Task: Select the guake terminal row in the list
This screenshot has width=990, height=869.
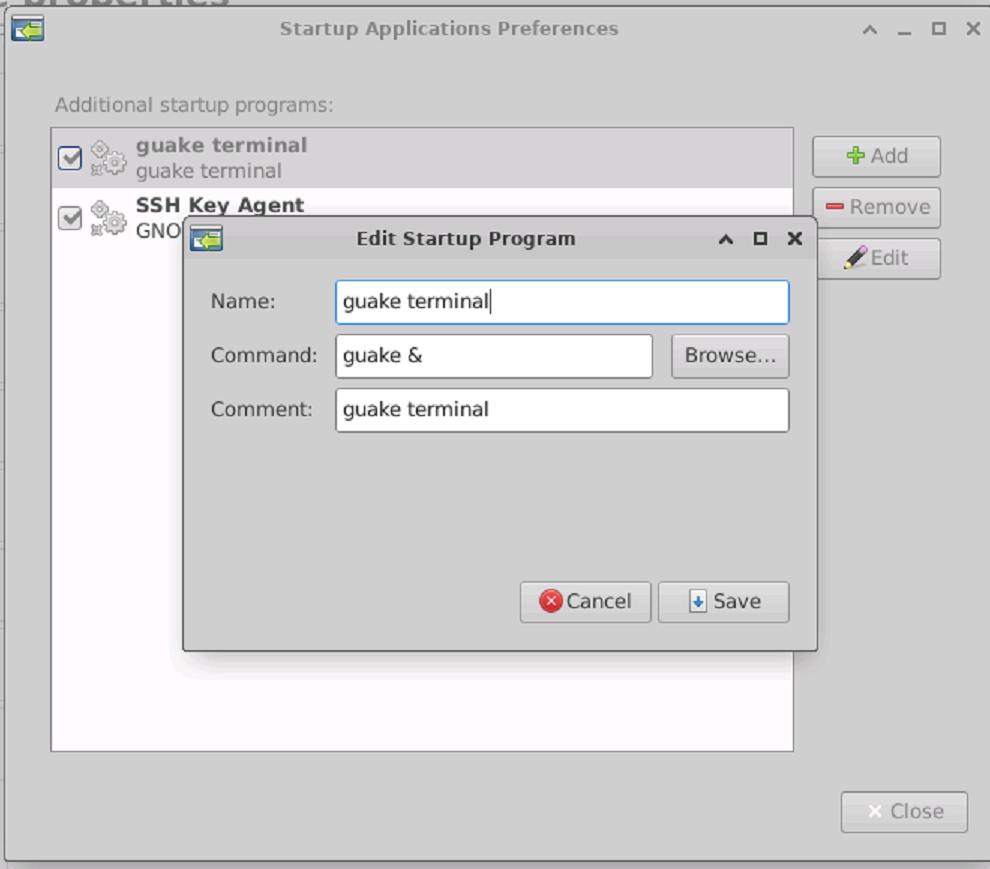Action: pos(422,158)
